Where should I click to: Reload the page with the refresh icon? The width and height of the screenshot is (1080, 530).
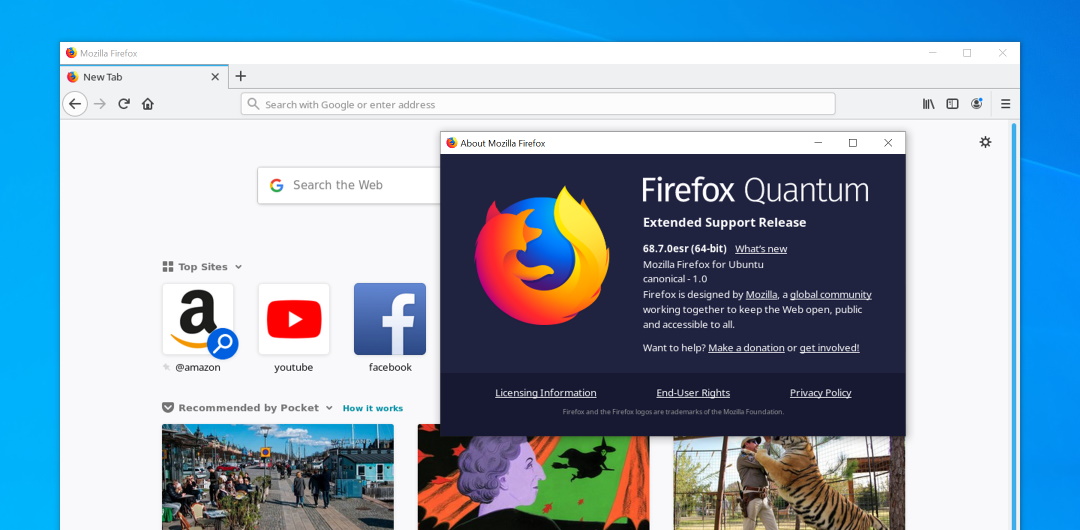coord(124,104)
